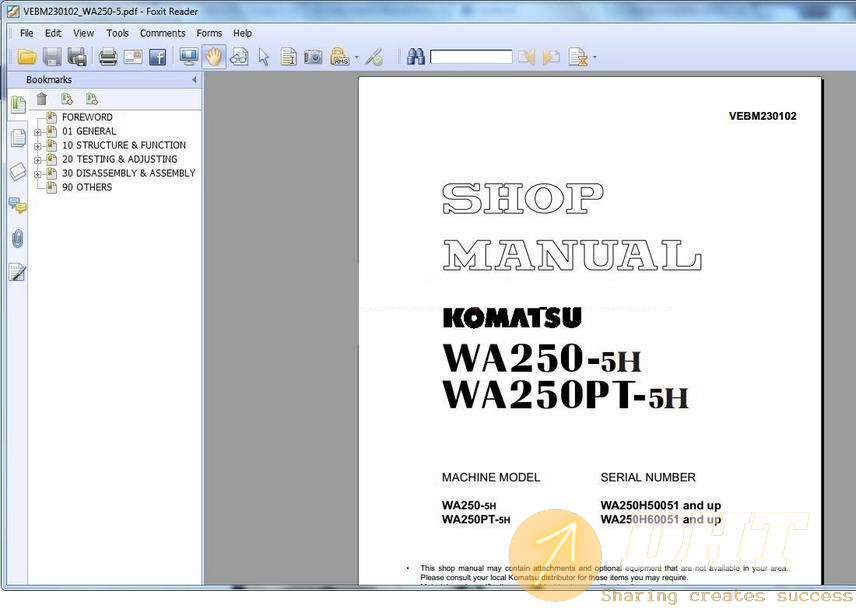
Task: Click the Print icon
Action: [108, 57]
